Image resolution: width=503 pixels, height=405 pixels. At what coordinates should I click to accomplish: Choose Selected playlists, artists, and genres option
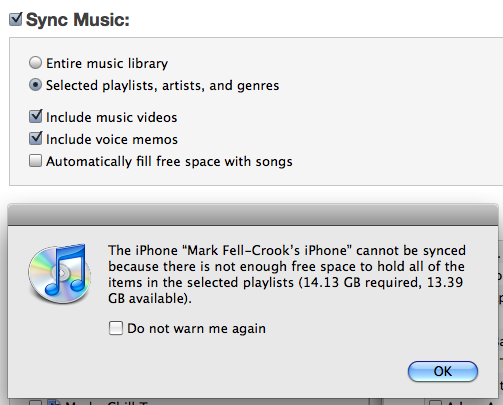(35, 85)
